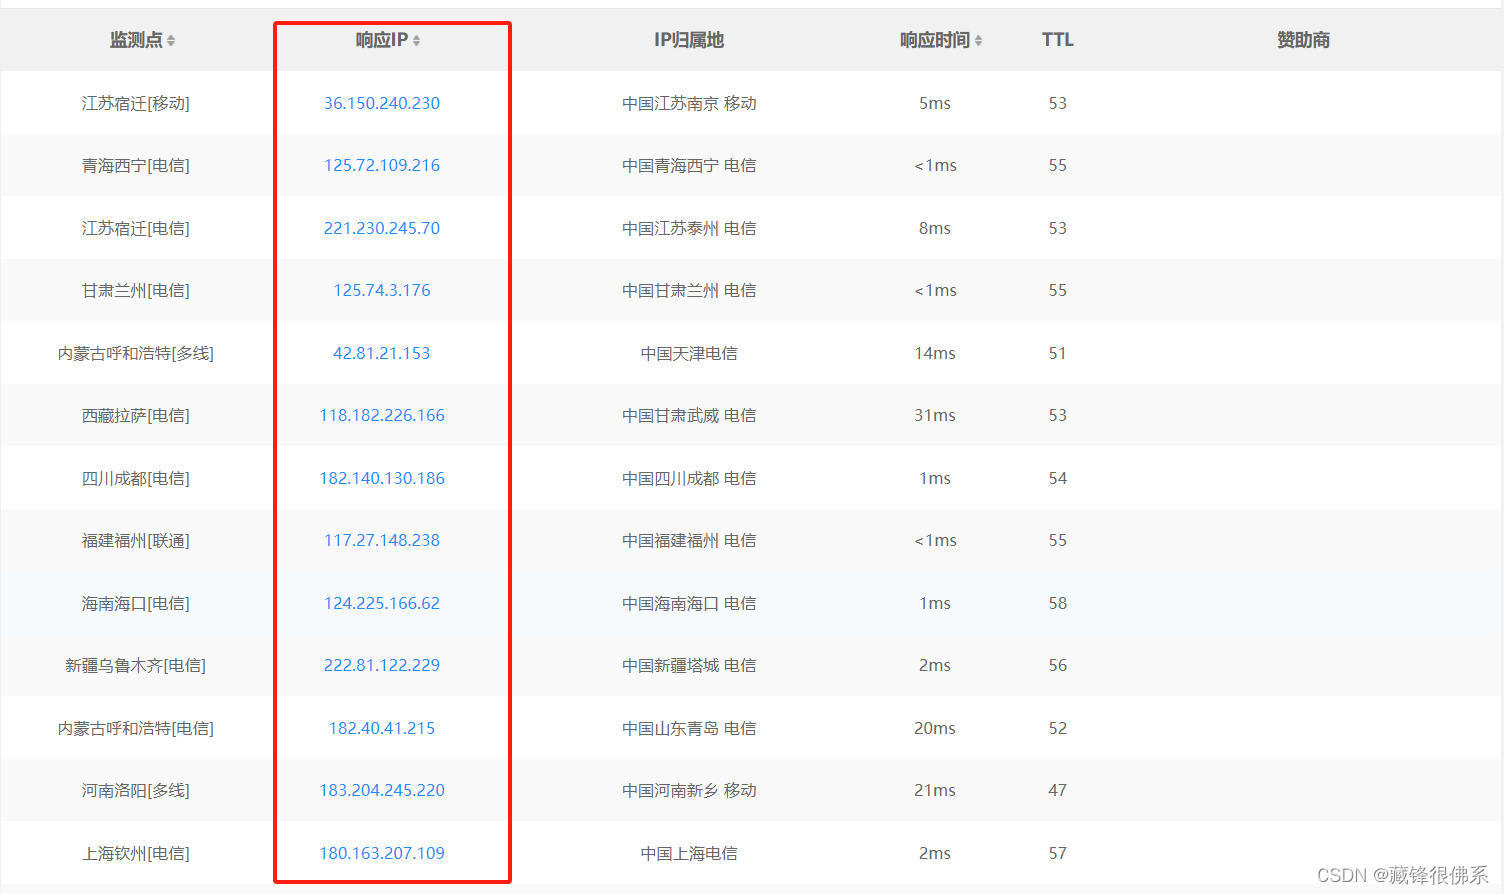Open IP link 182.140.130.186
The image size is (1504, 894).
click(x=382, y=478)
